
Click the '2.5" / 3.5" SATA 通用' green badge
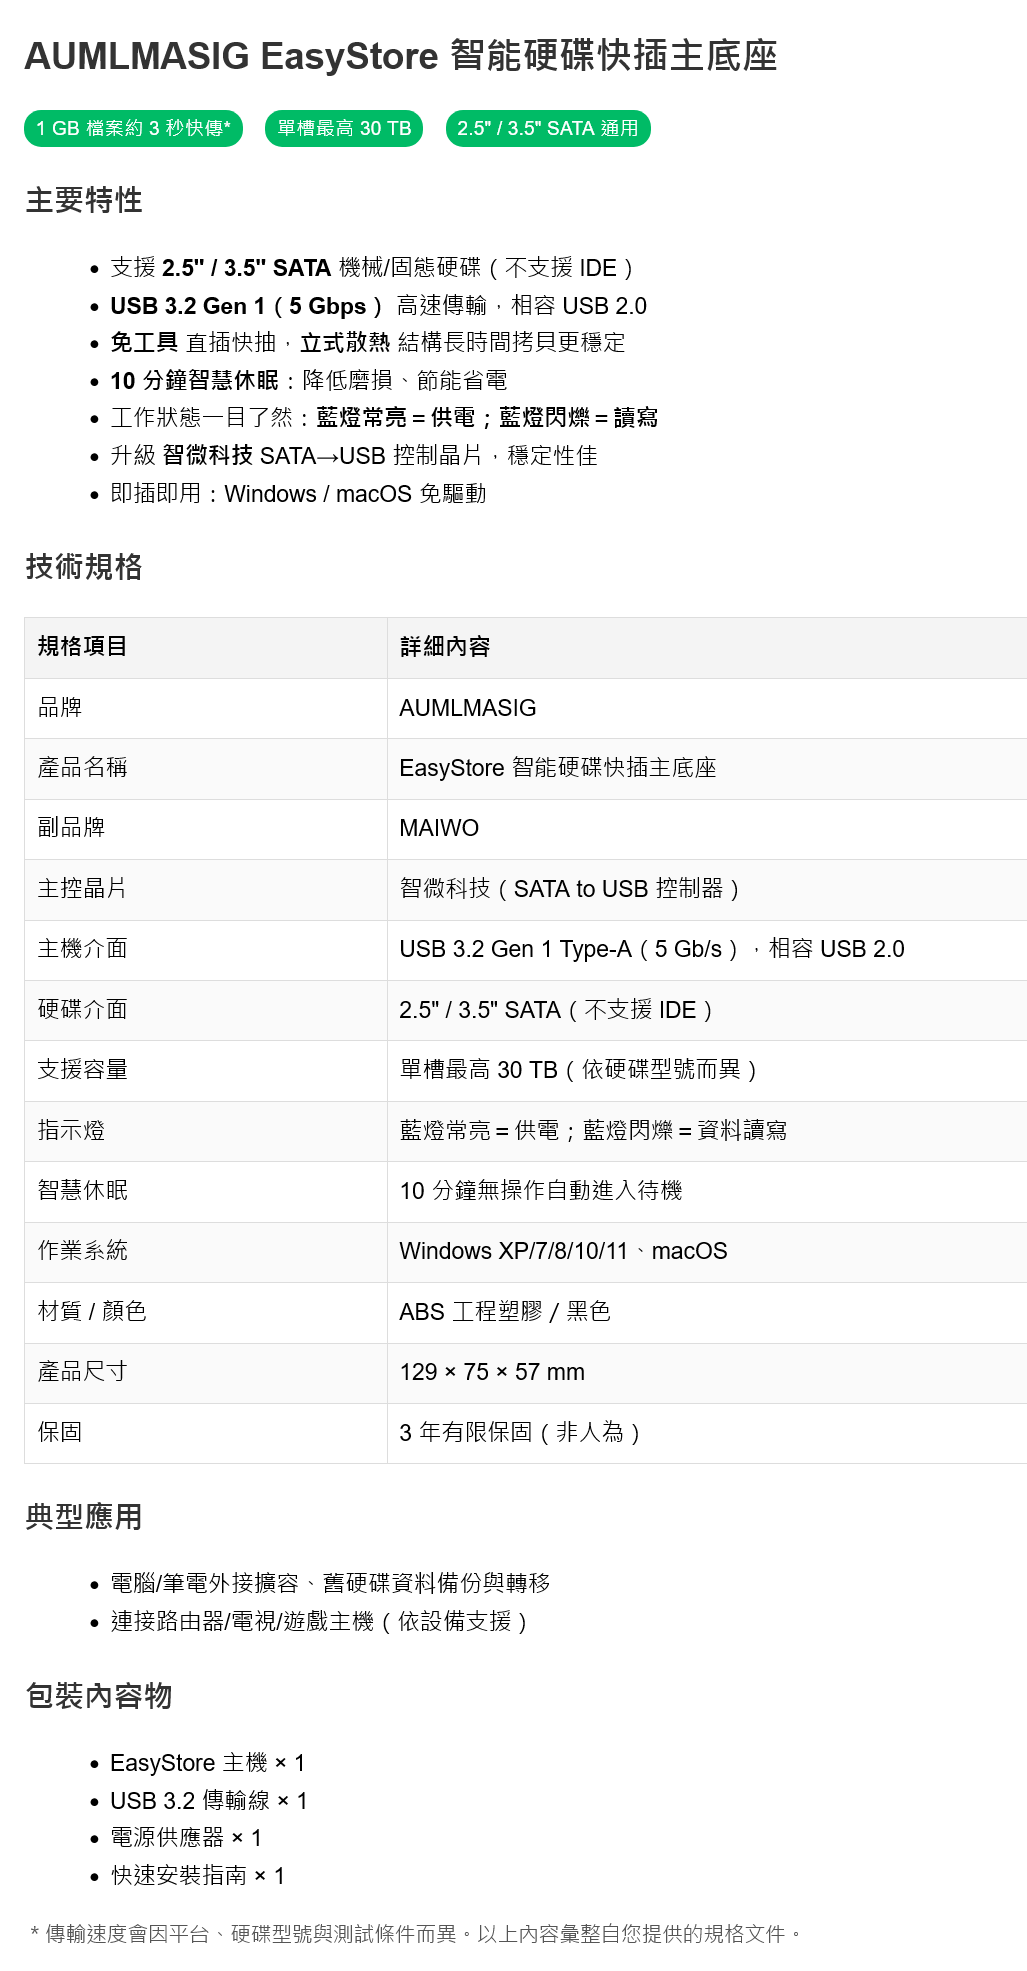(x=548, y=128)
